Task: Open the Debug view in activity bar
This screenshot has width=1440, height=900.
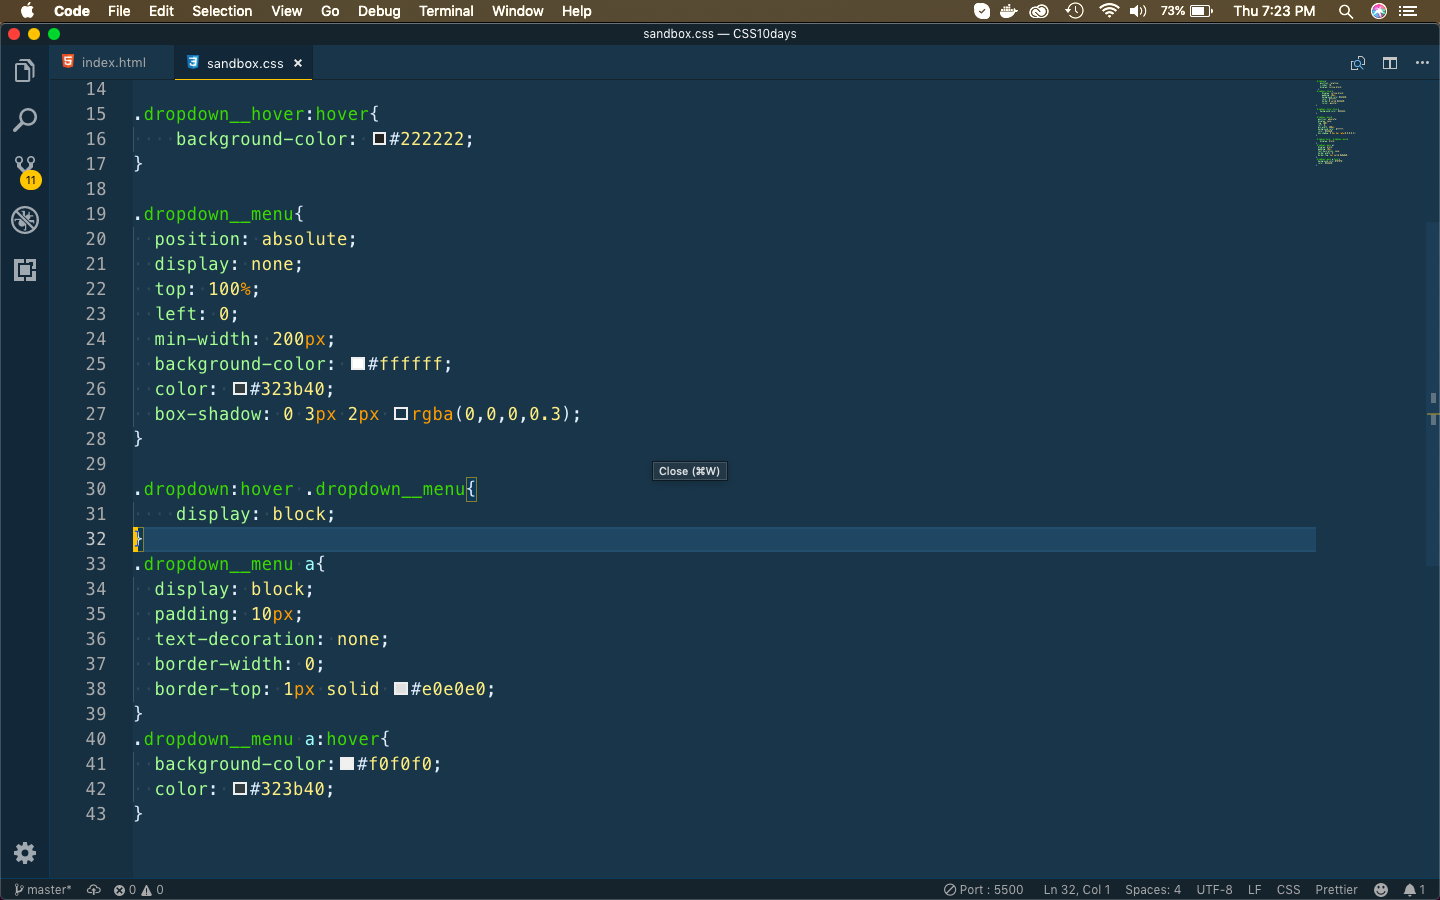Action: [x=25, y=220]
